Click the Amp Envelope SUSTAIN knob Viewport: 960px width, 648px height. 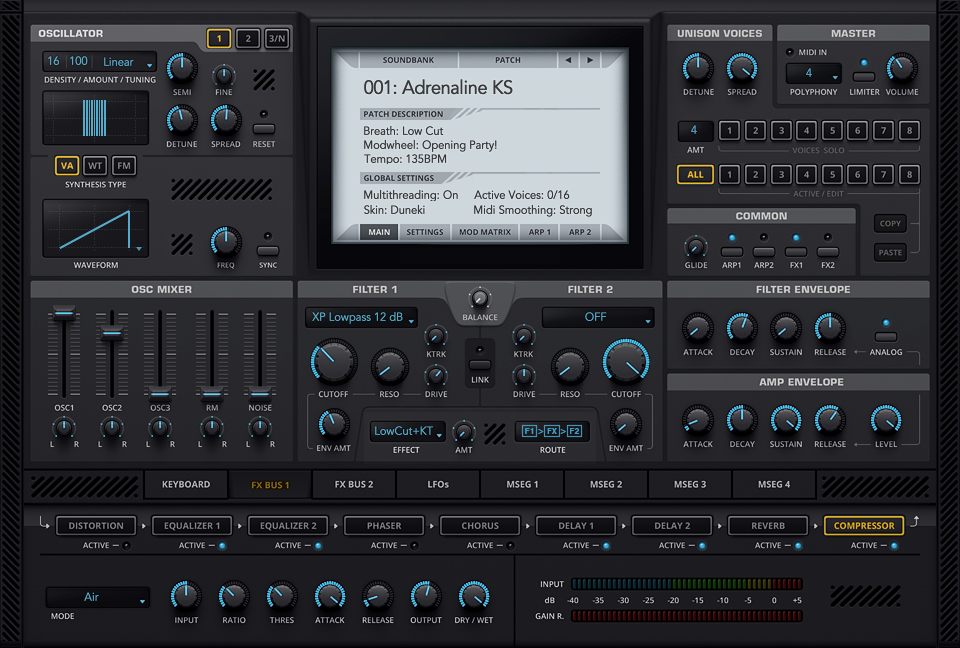point(786,421)
